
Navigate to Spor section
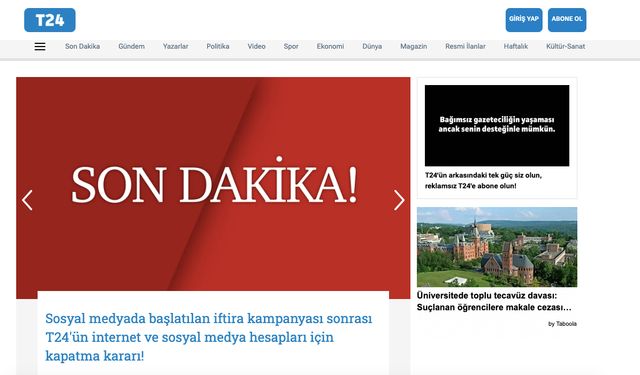291,47
